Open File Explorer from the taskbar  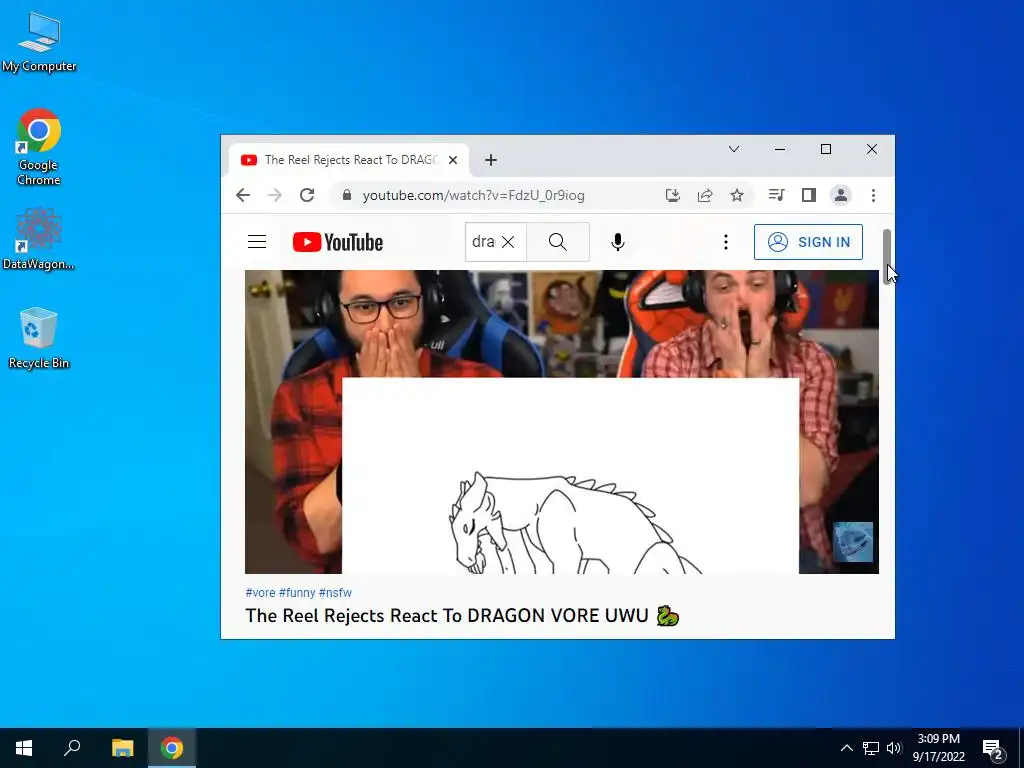tap(122, 748)
